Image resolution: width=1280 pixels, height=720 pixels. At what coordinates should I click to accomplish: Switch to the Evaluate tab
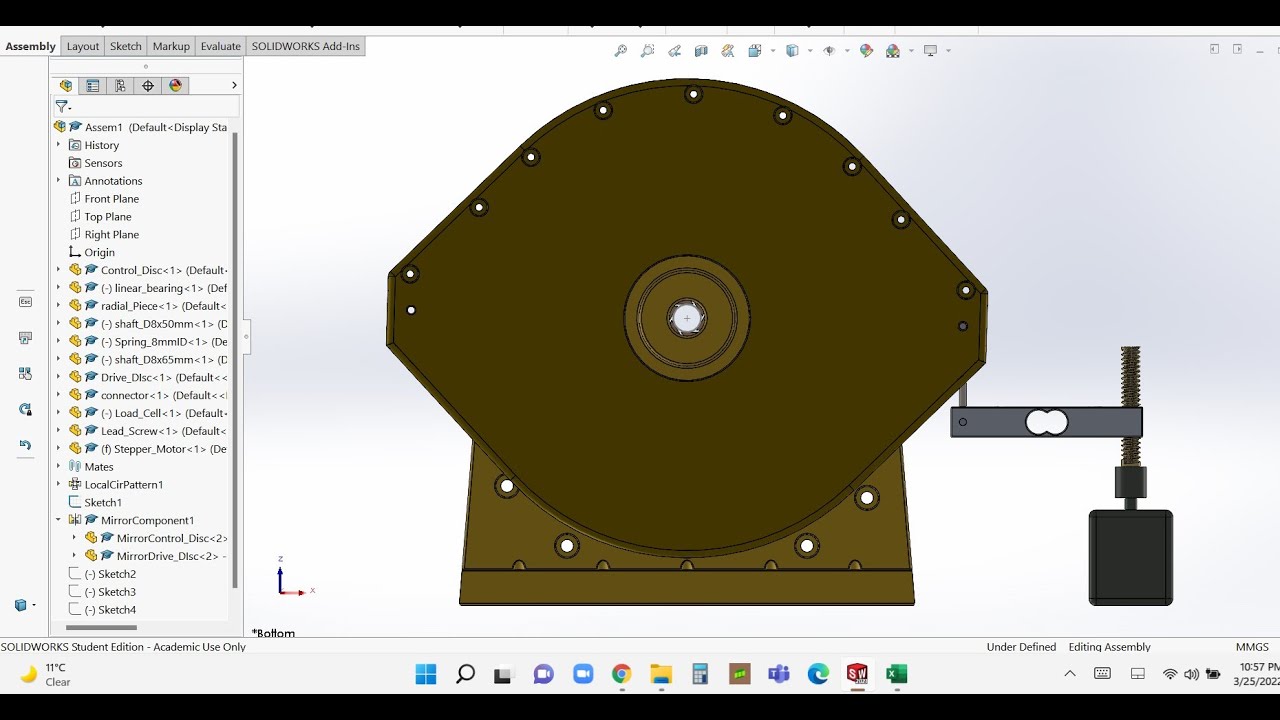pos(220,46)
